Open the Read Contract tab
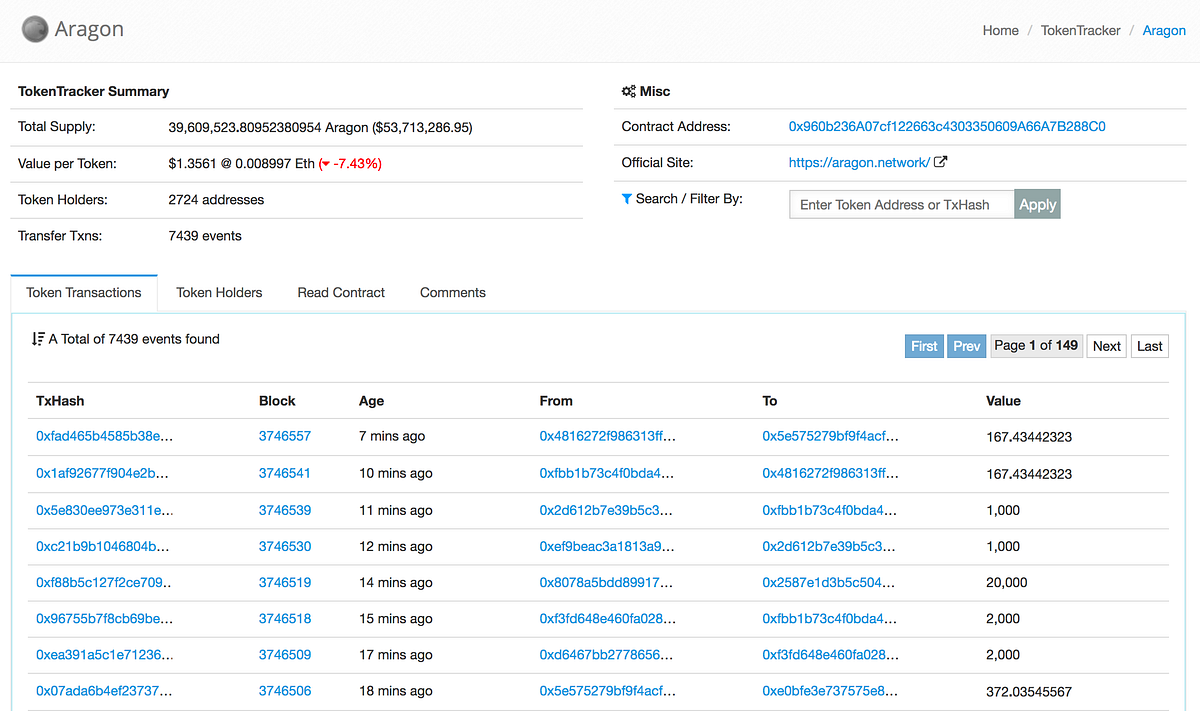The image size is (1200, 711). click(341, 293)
